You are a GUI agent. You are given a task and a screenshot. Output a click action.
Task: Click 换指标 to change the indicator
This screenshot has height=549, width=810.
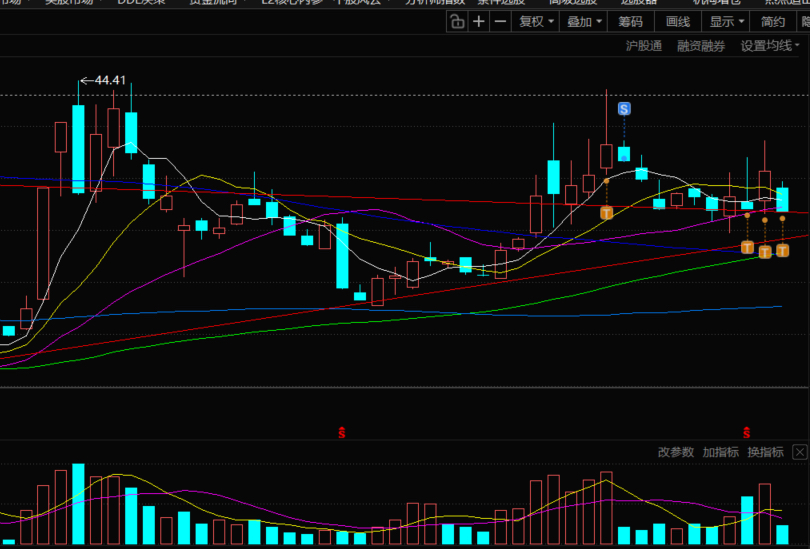[x=765, y=452]
